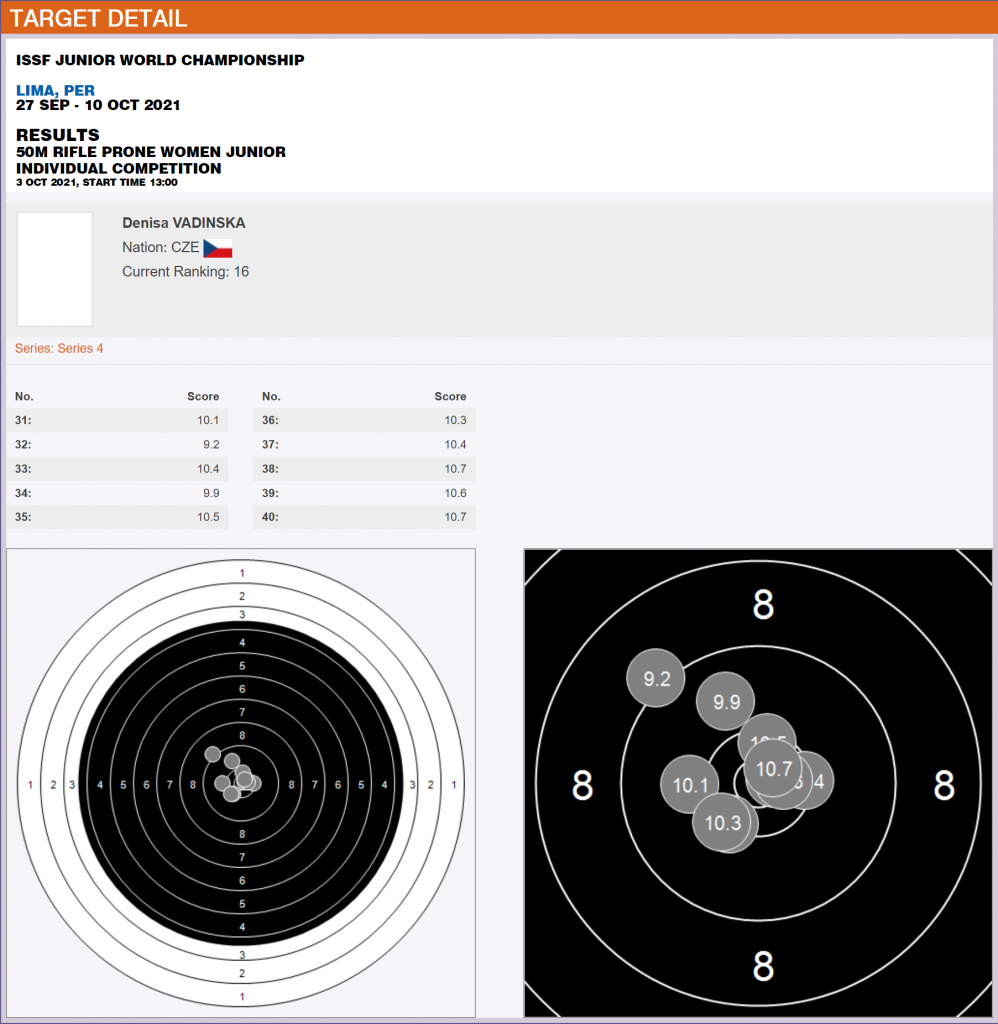Click the TARGET DETAIL header bar

[499, 18]
